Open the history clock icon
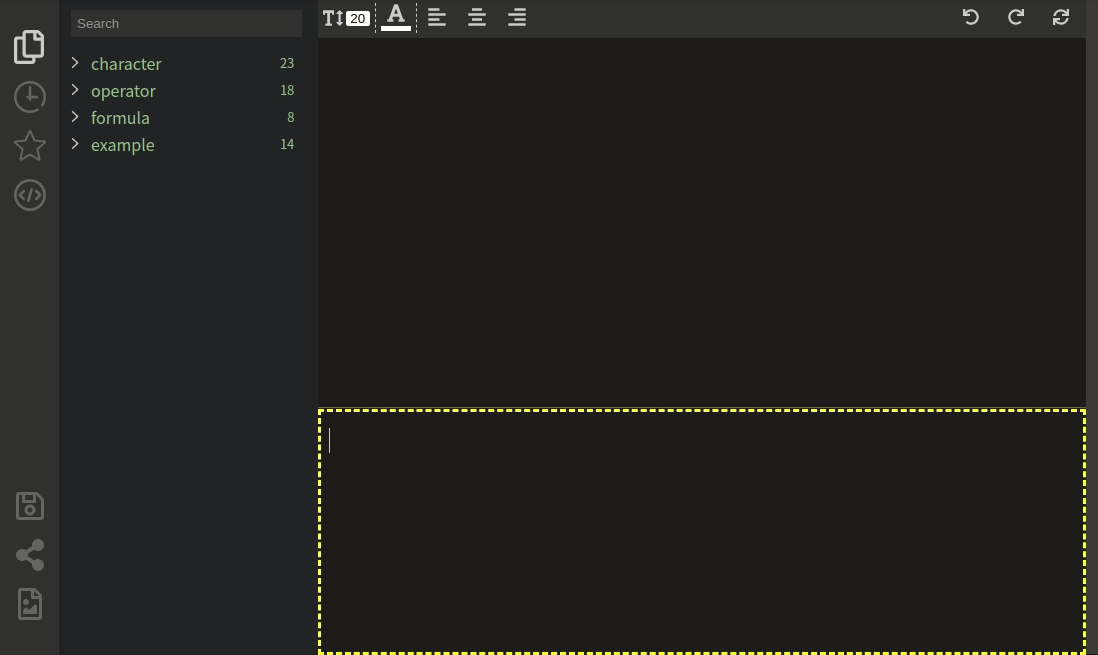The width and height of the screenshot is (1098, 655). (30, 97)
